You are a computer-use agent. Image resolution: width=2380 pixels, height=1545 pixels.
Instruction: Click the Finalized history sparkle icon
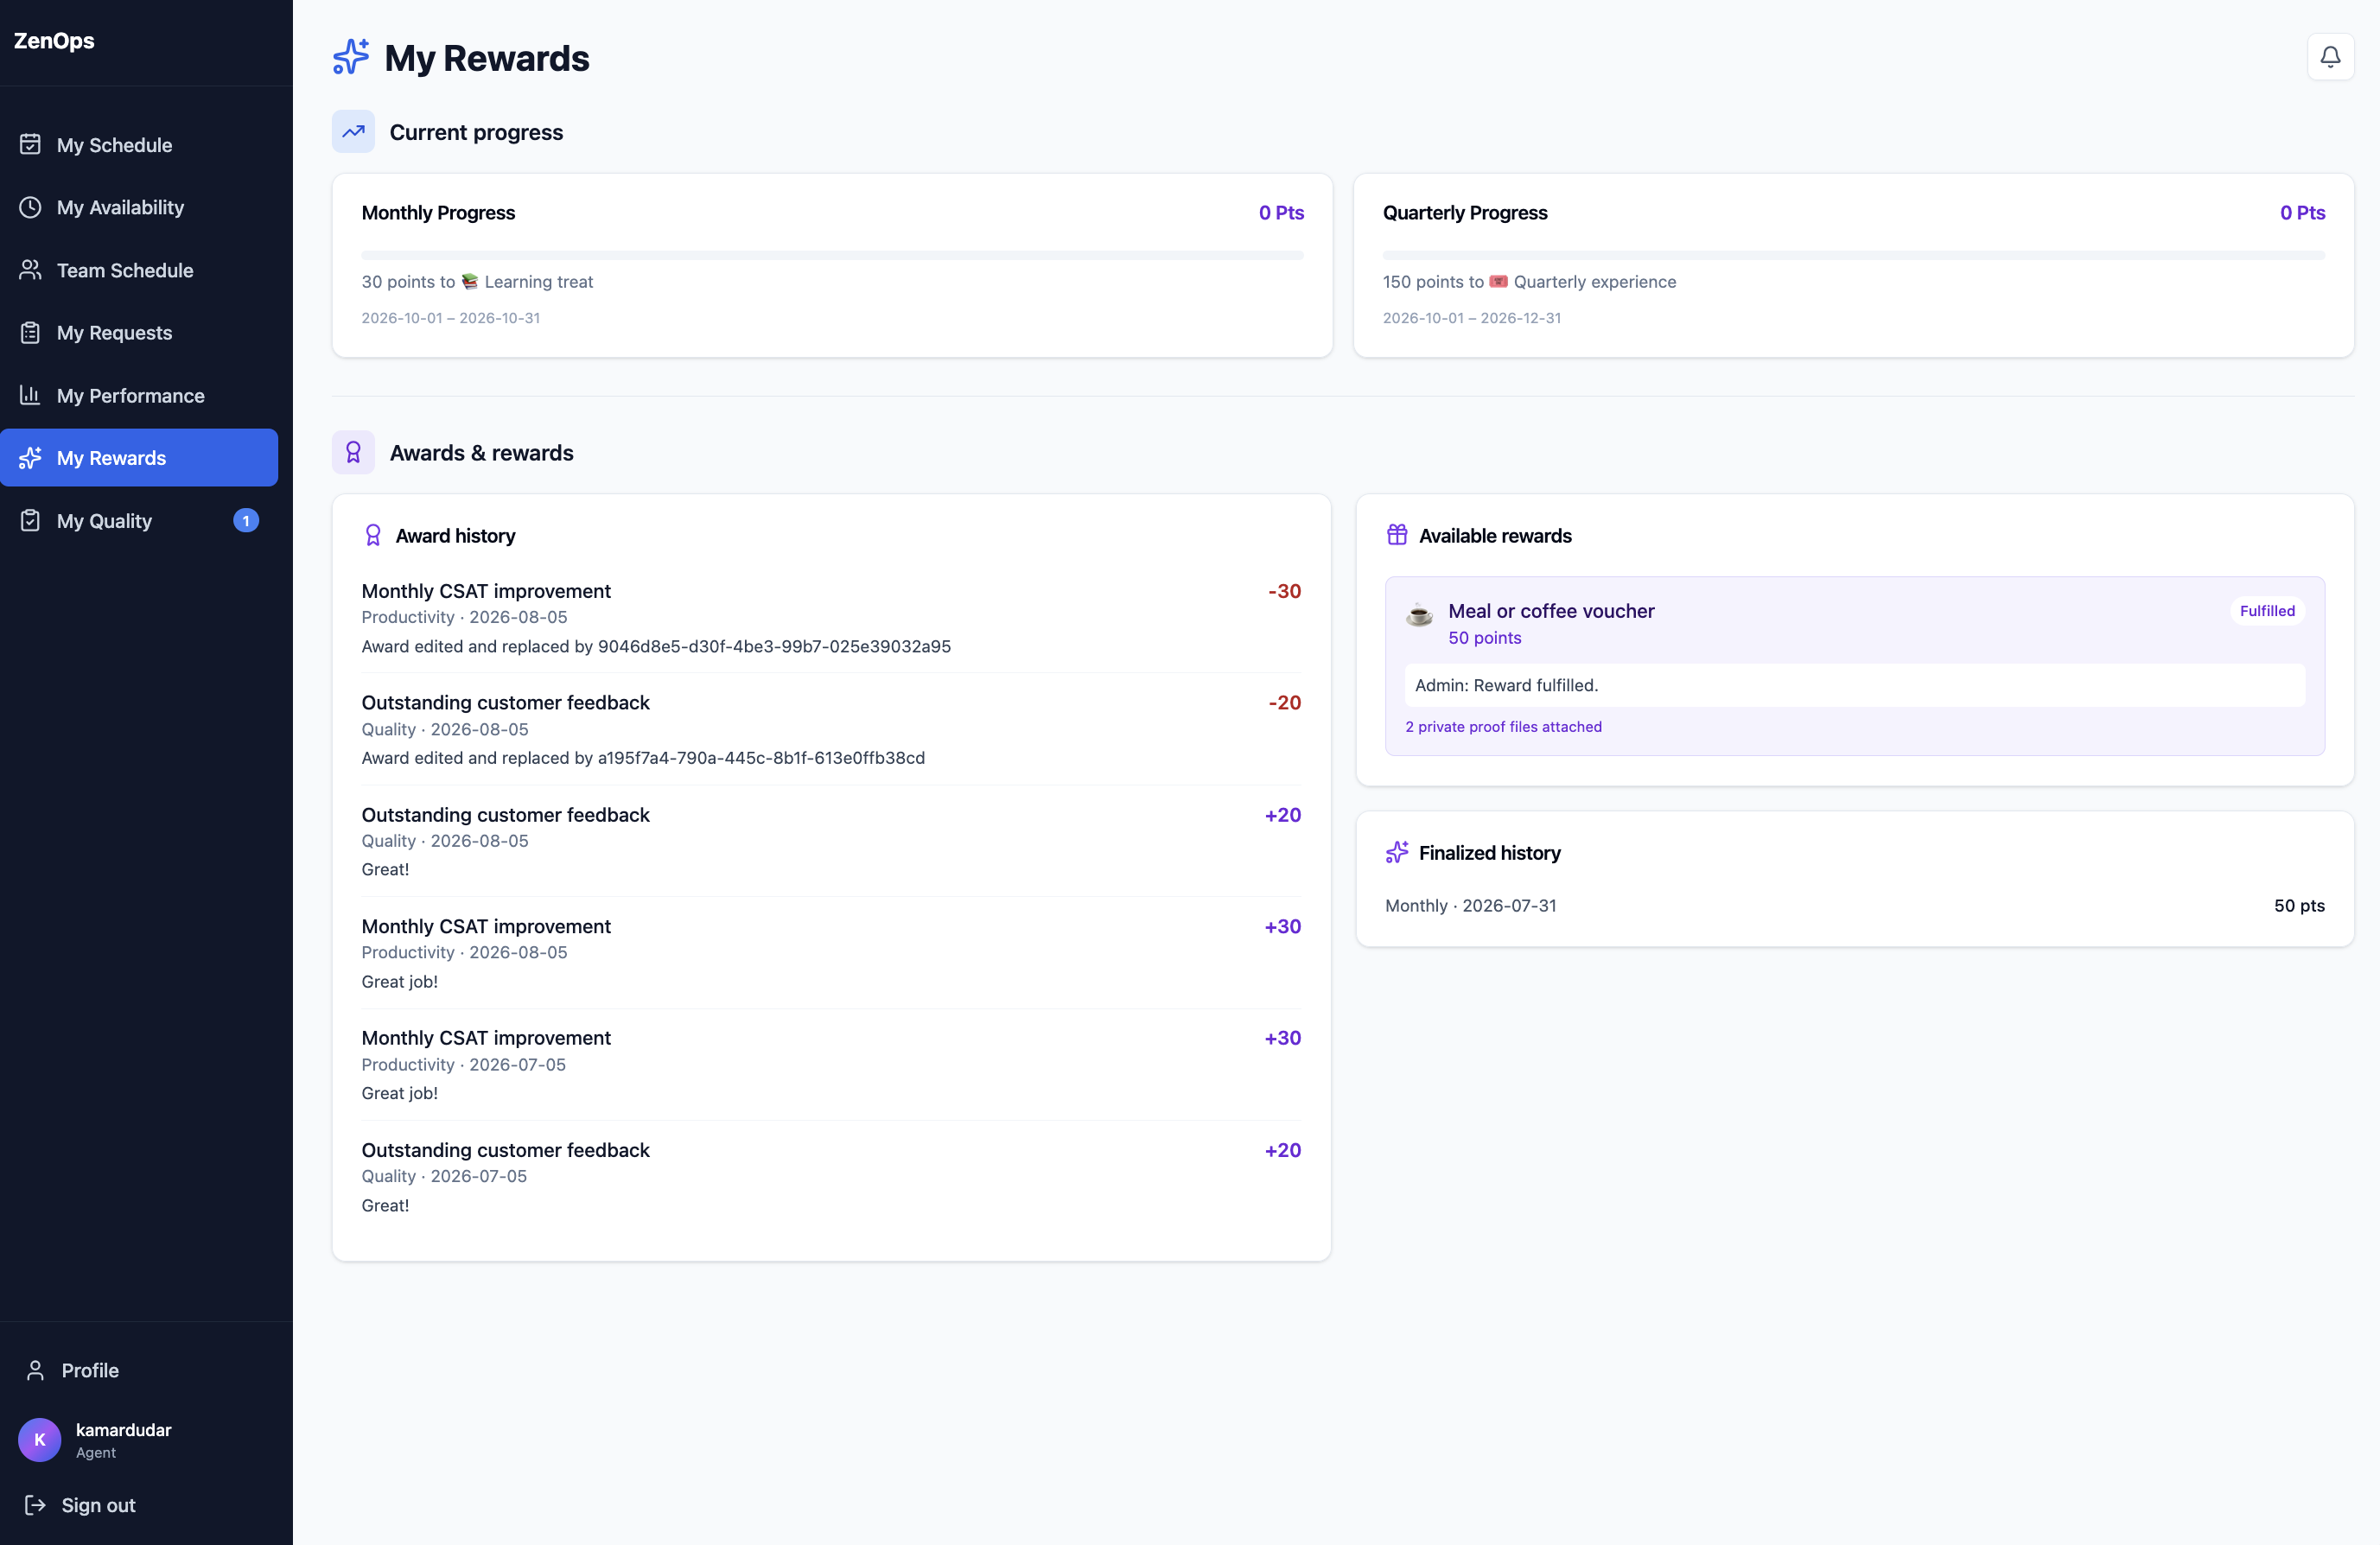point(1397,853)
